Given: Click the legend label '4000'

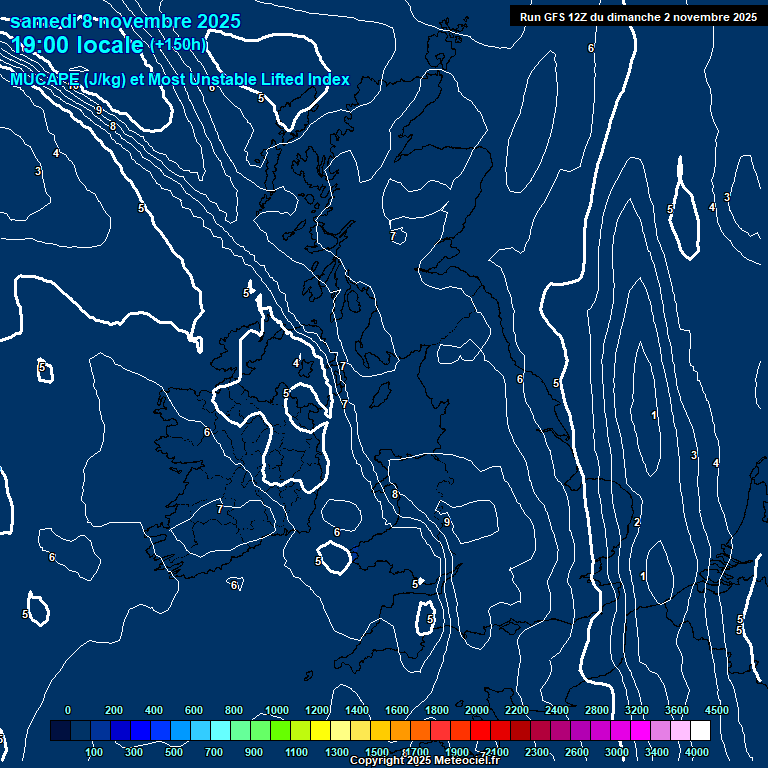Looking at the screenshot, I should coord(696,752).
